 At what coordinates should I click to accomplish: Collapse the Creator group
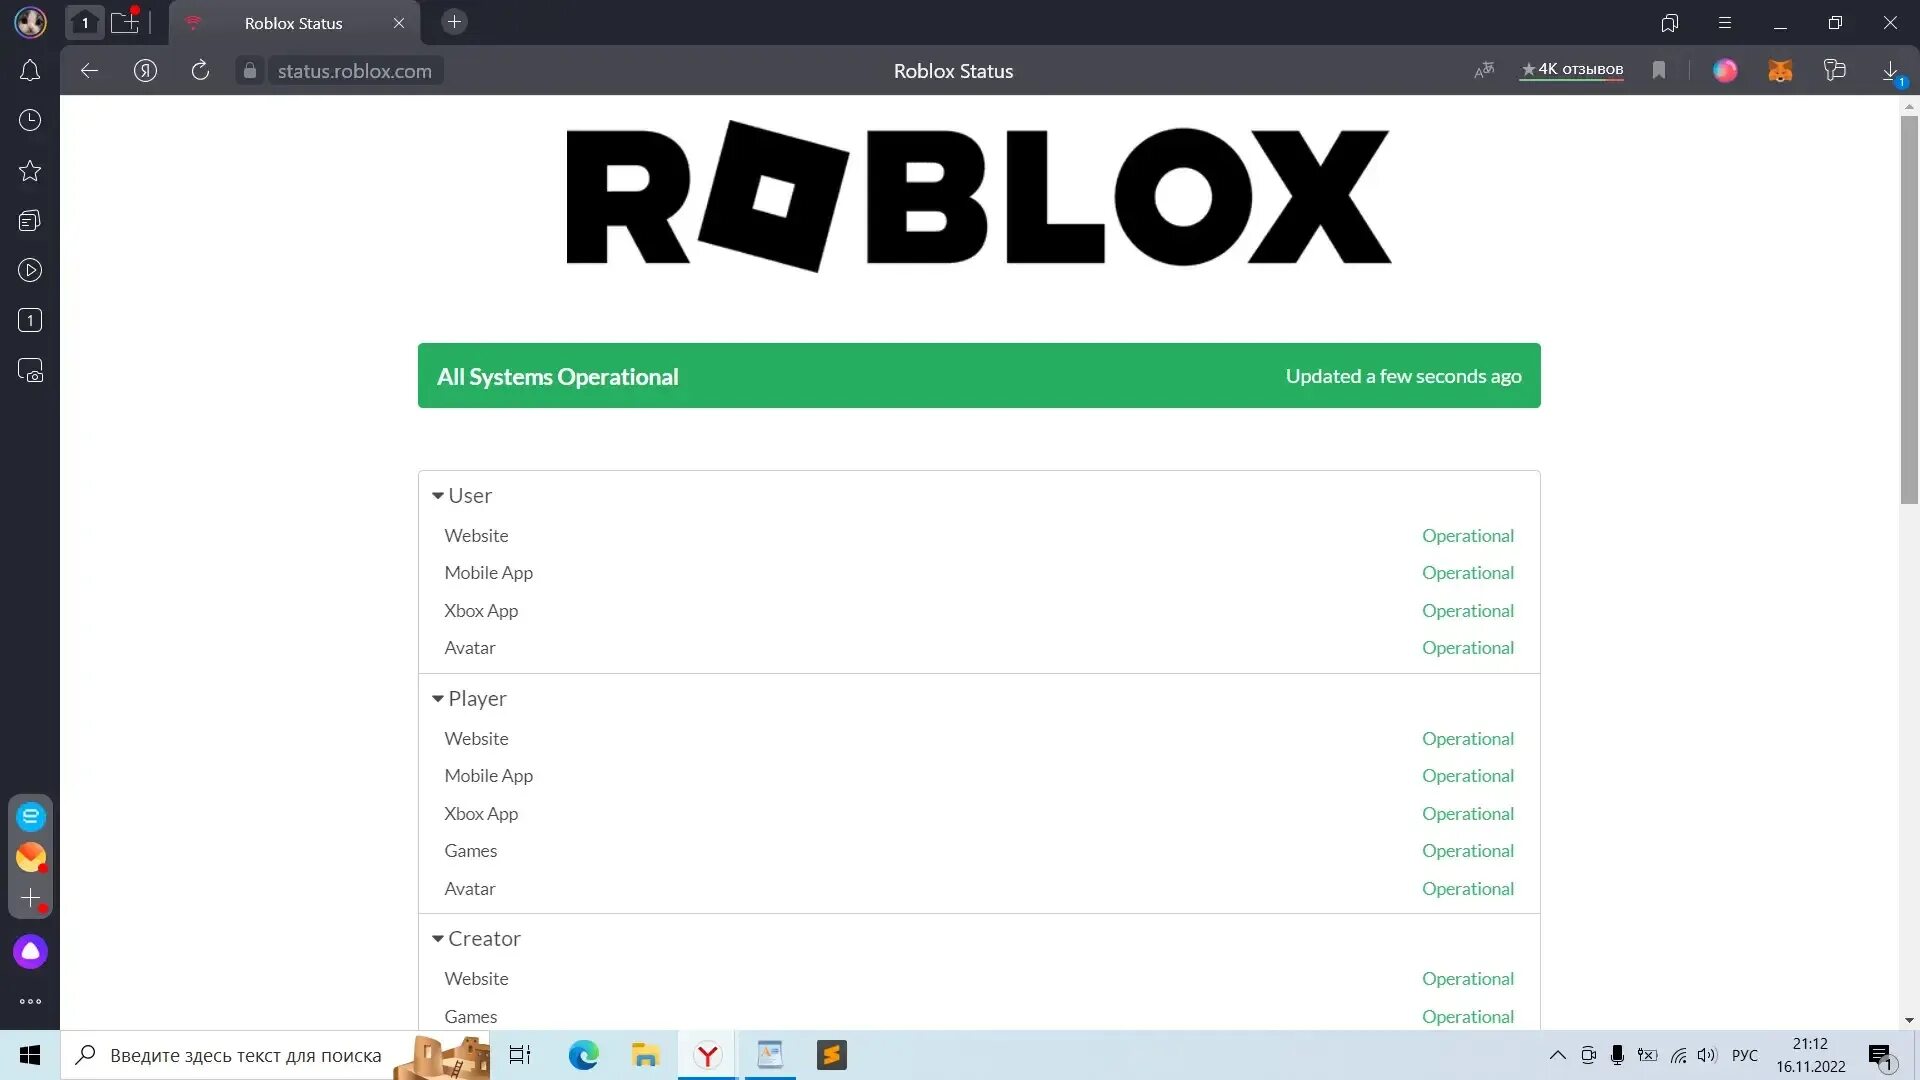coord(438,939)
